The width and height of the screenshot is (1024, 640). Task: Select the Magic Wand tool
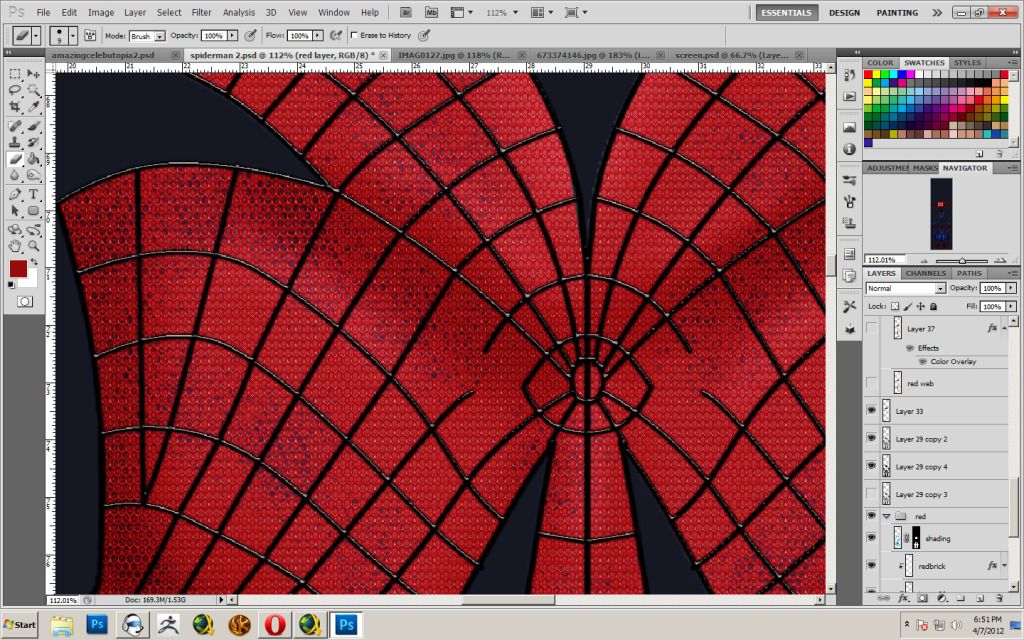(x=33, y=89)
